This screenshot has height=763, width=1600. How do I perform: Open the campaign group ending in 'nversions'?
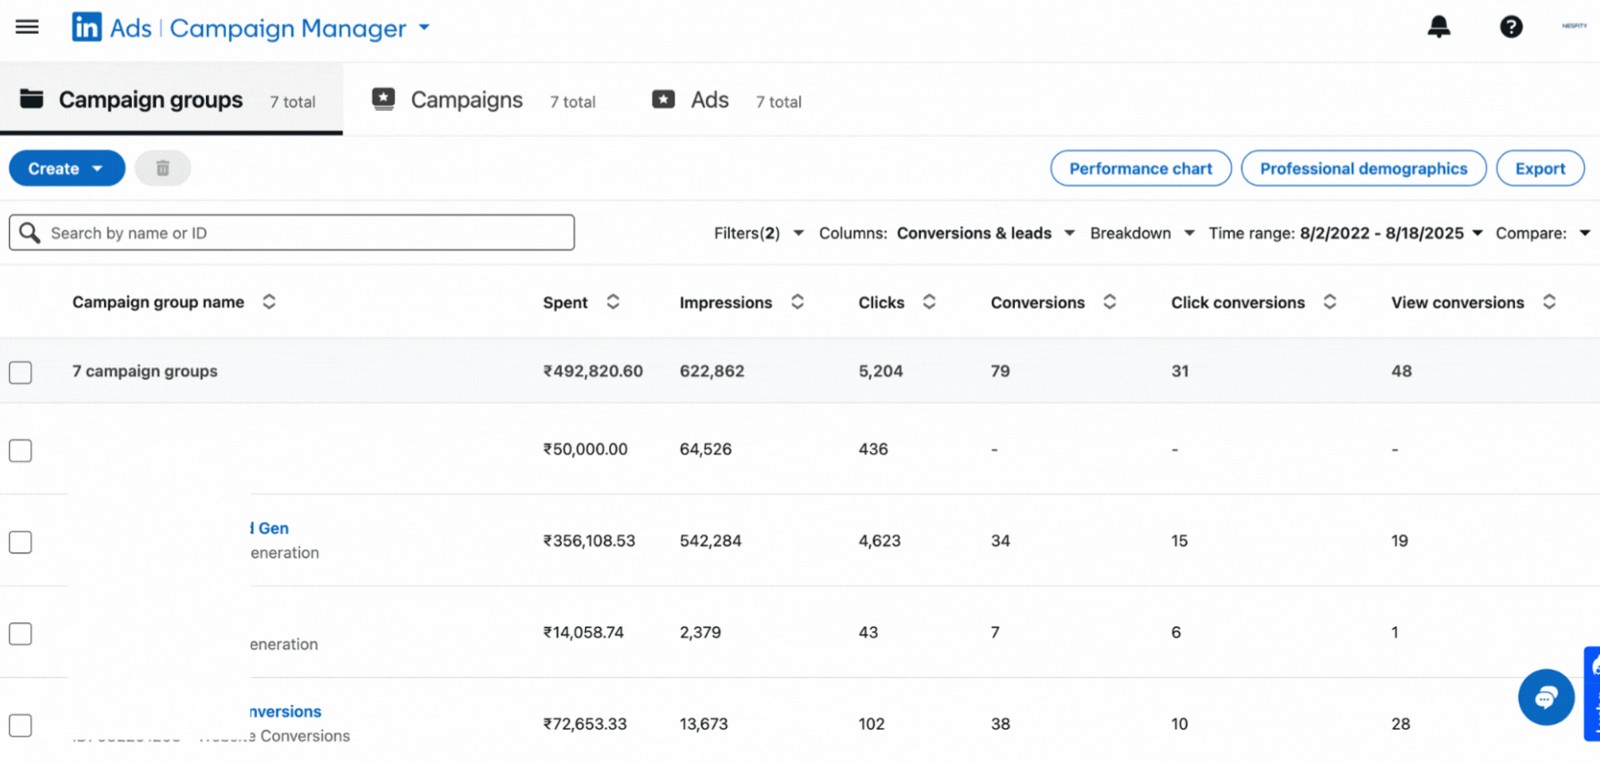click(x=286, y=711)
